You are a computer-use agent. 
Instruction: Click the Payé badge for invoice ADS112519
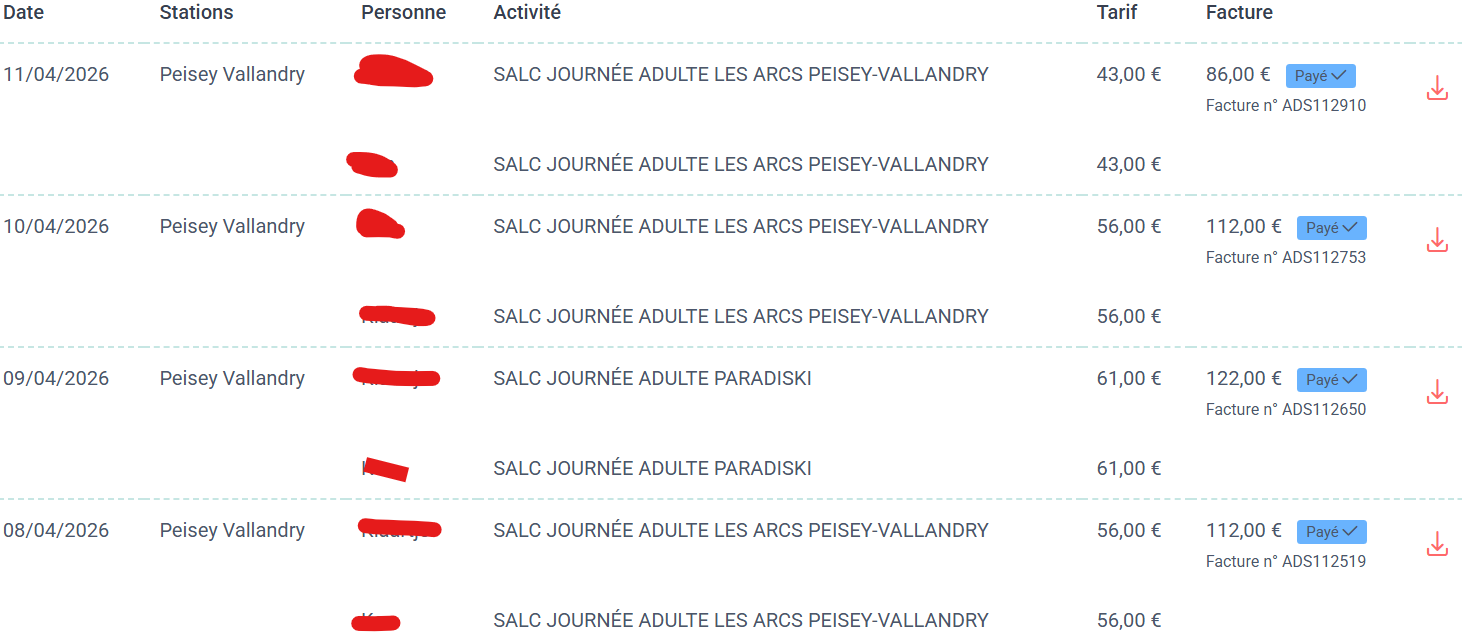pyautogui.click(x=1331, y=532)
